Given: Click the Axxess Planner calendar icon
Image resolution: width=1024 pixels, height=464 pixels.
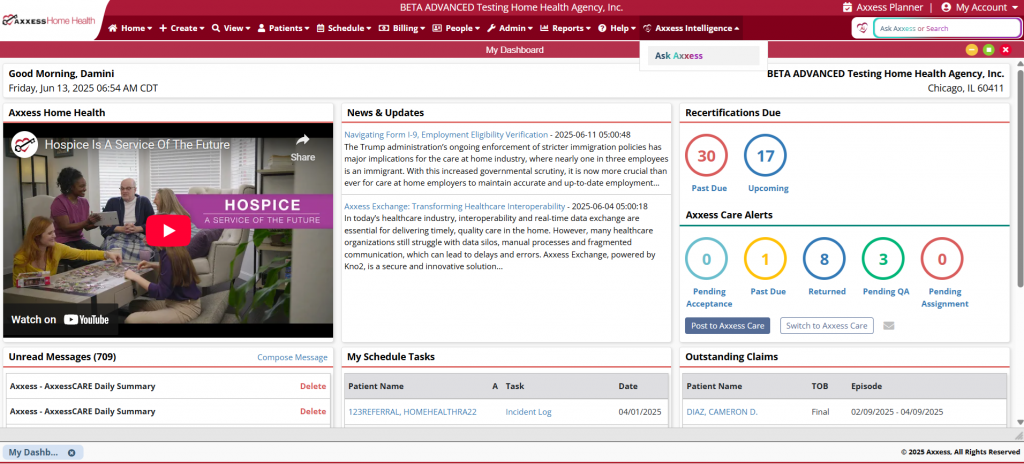Looking at the screenshot, I should tap(847, 7).
